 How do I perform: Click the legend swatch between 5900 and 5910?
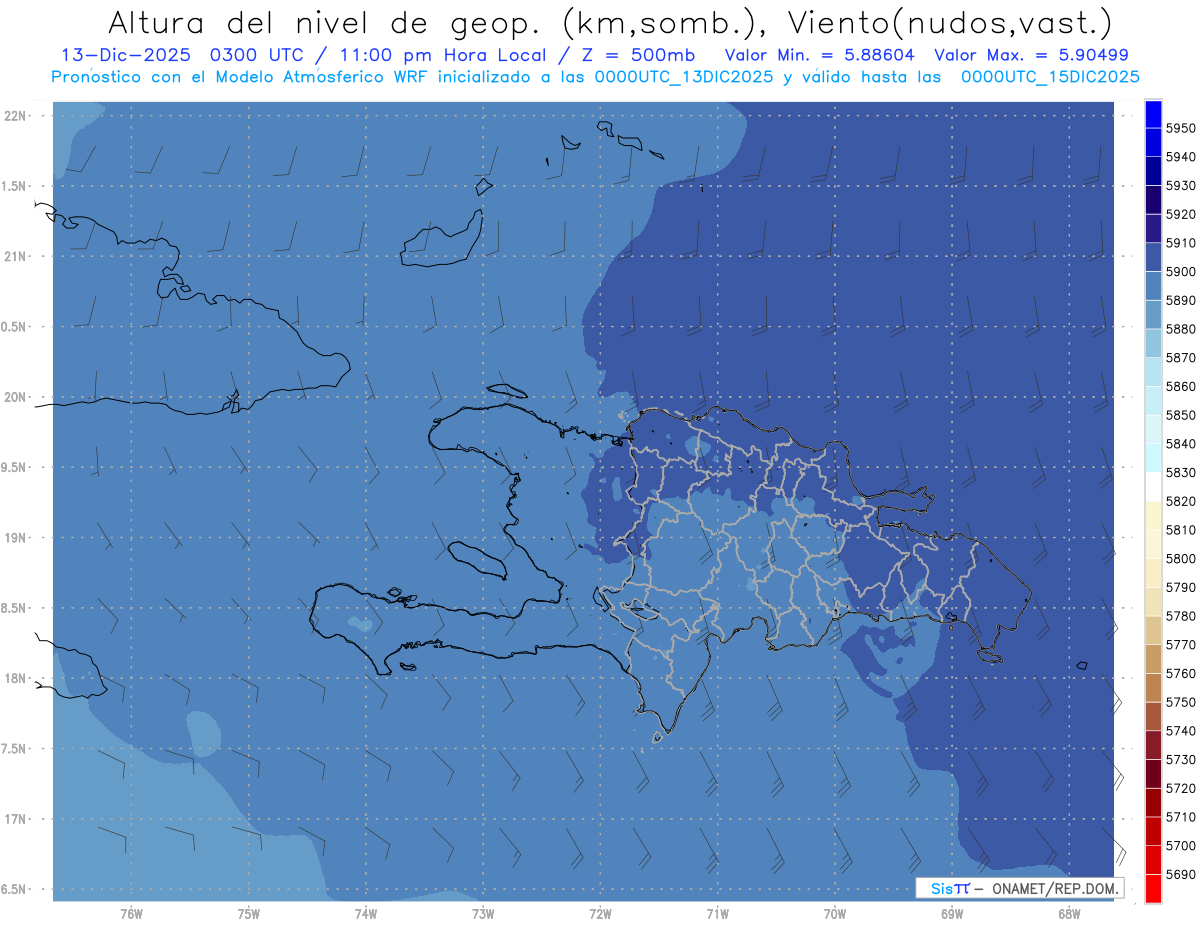click(x=1153, y=258)
